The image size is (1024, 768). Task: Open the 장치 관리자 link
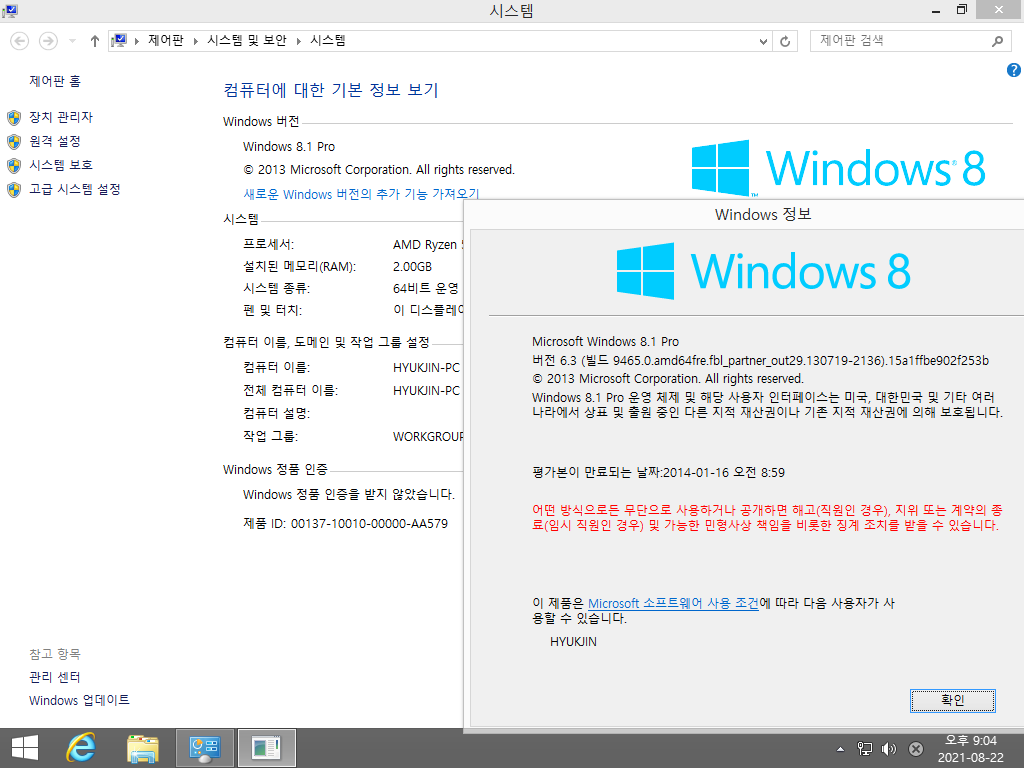click(61, 117)
